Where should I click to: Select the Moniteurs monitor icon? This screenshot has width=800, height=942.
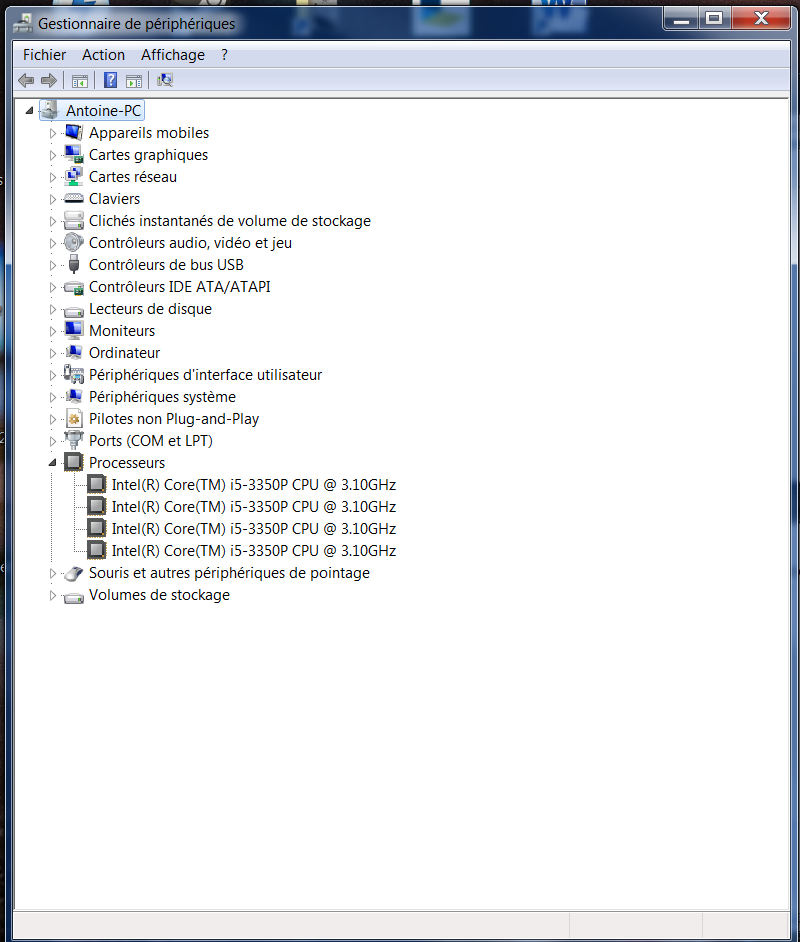[74, 330]
